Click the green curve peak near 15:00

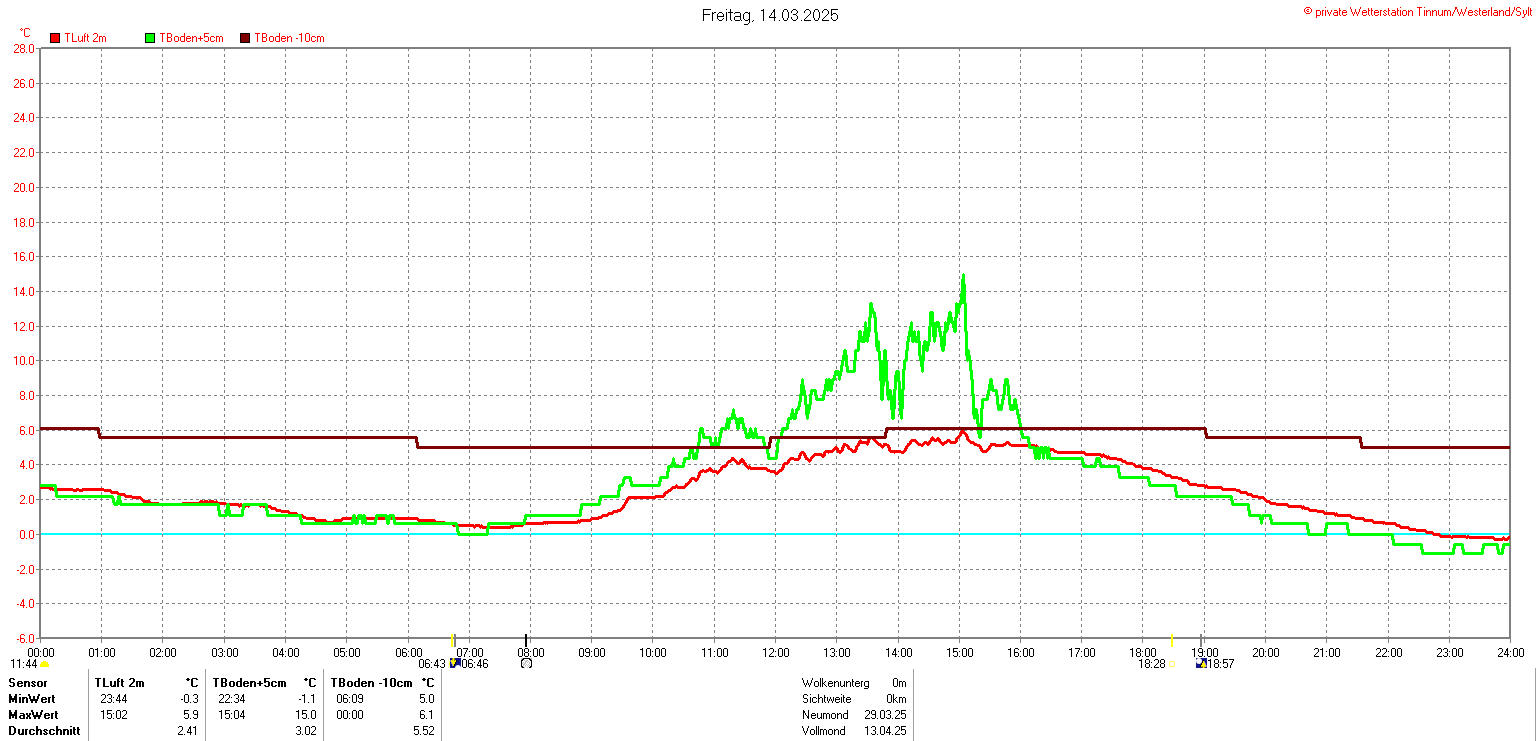click(963, 276)
